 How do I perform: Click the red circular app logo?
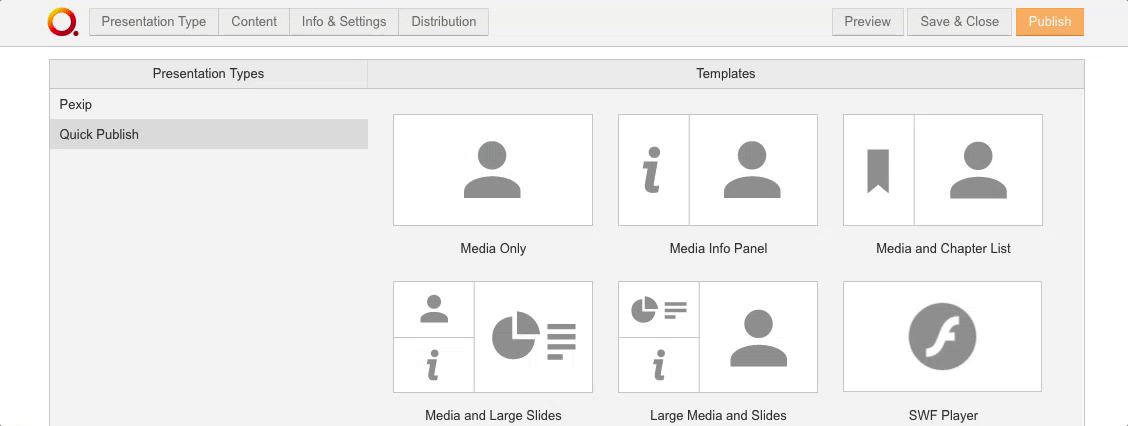(62, 22)
